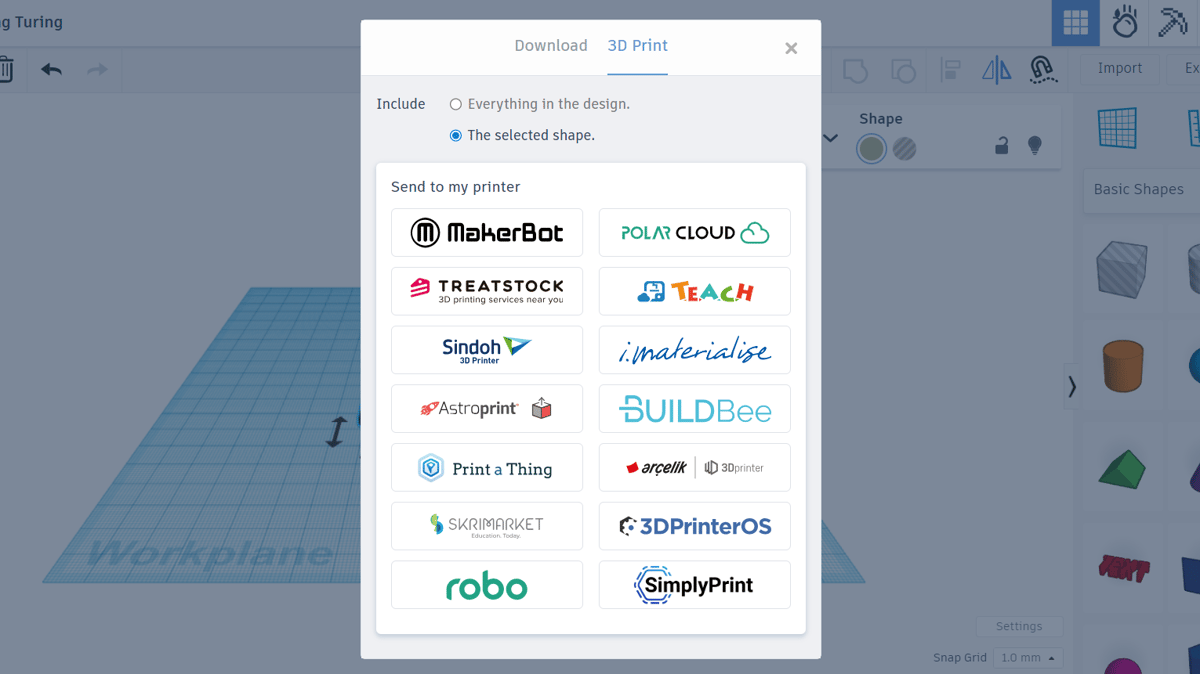Send to Polar Cloud
The image size is (1200, 674).
[x=695, y=233]
